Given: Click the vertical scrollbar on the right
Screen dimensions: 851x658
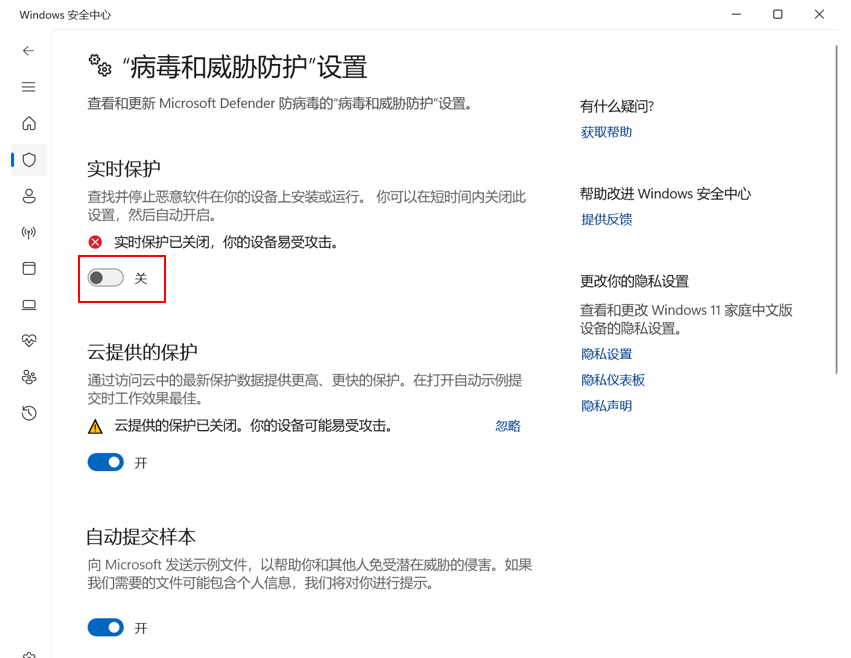Looking at the screenshot, I should pyautogui.click(x=836, y=209).
